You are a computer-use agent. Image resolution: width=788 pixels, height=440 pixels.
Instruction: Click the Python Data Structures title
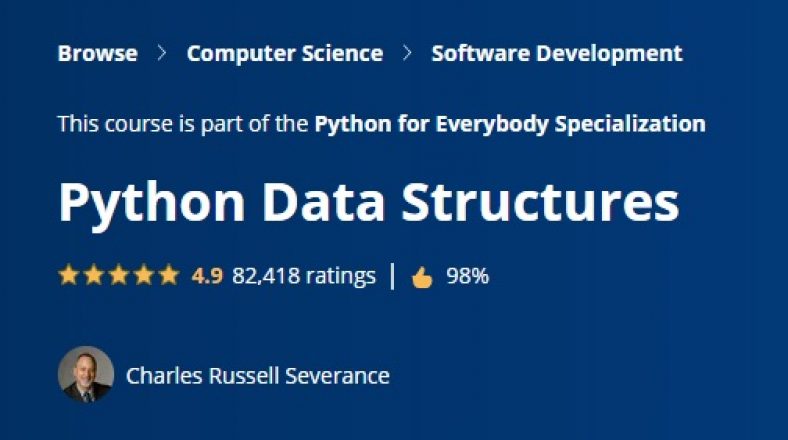tap(368, 201)
